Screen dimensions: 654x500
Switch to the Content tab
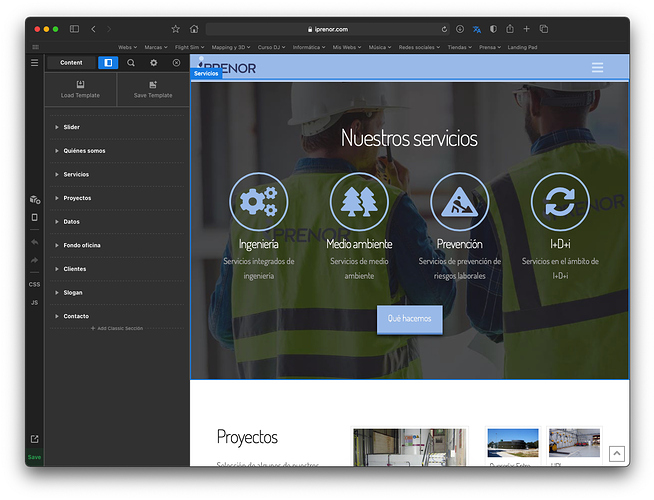pyautogui.click(x=71, y=63)
